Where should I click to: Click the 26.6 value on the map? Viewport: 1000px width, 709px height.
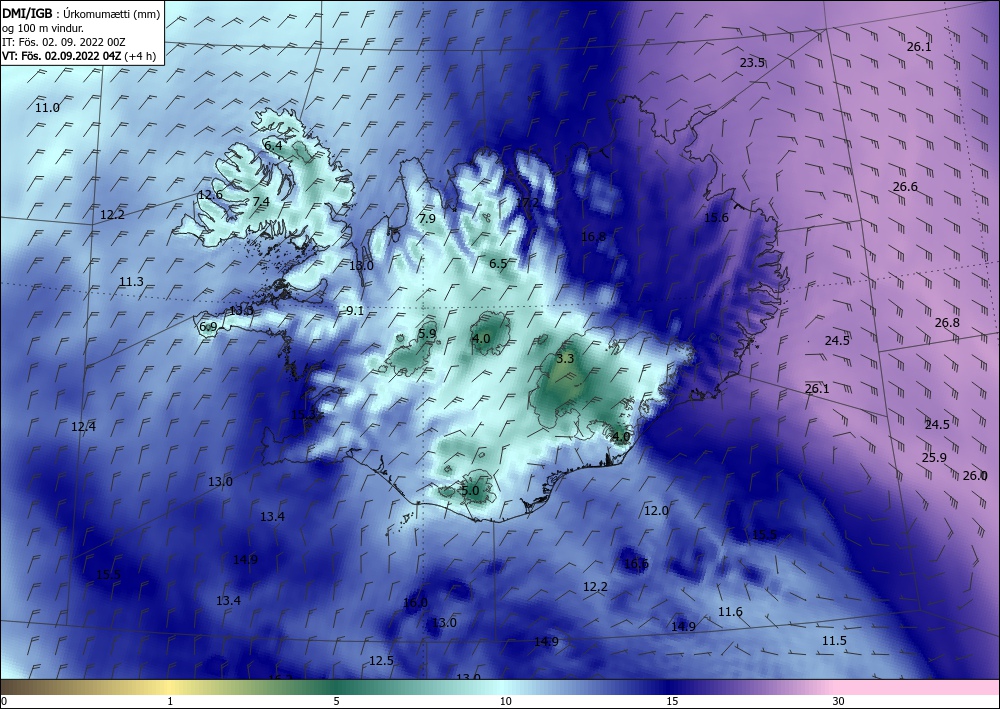point(905,187)
